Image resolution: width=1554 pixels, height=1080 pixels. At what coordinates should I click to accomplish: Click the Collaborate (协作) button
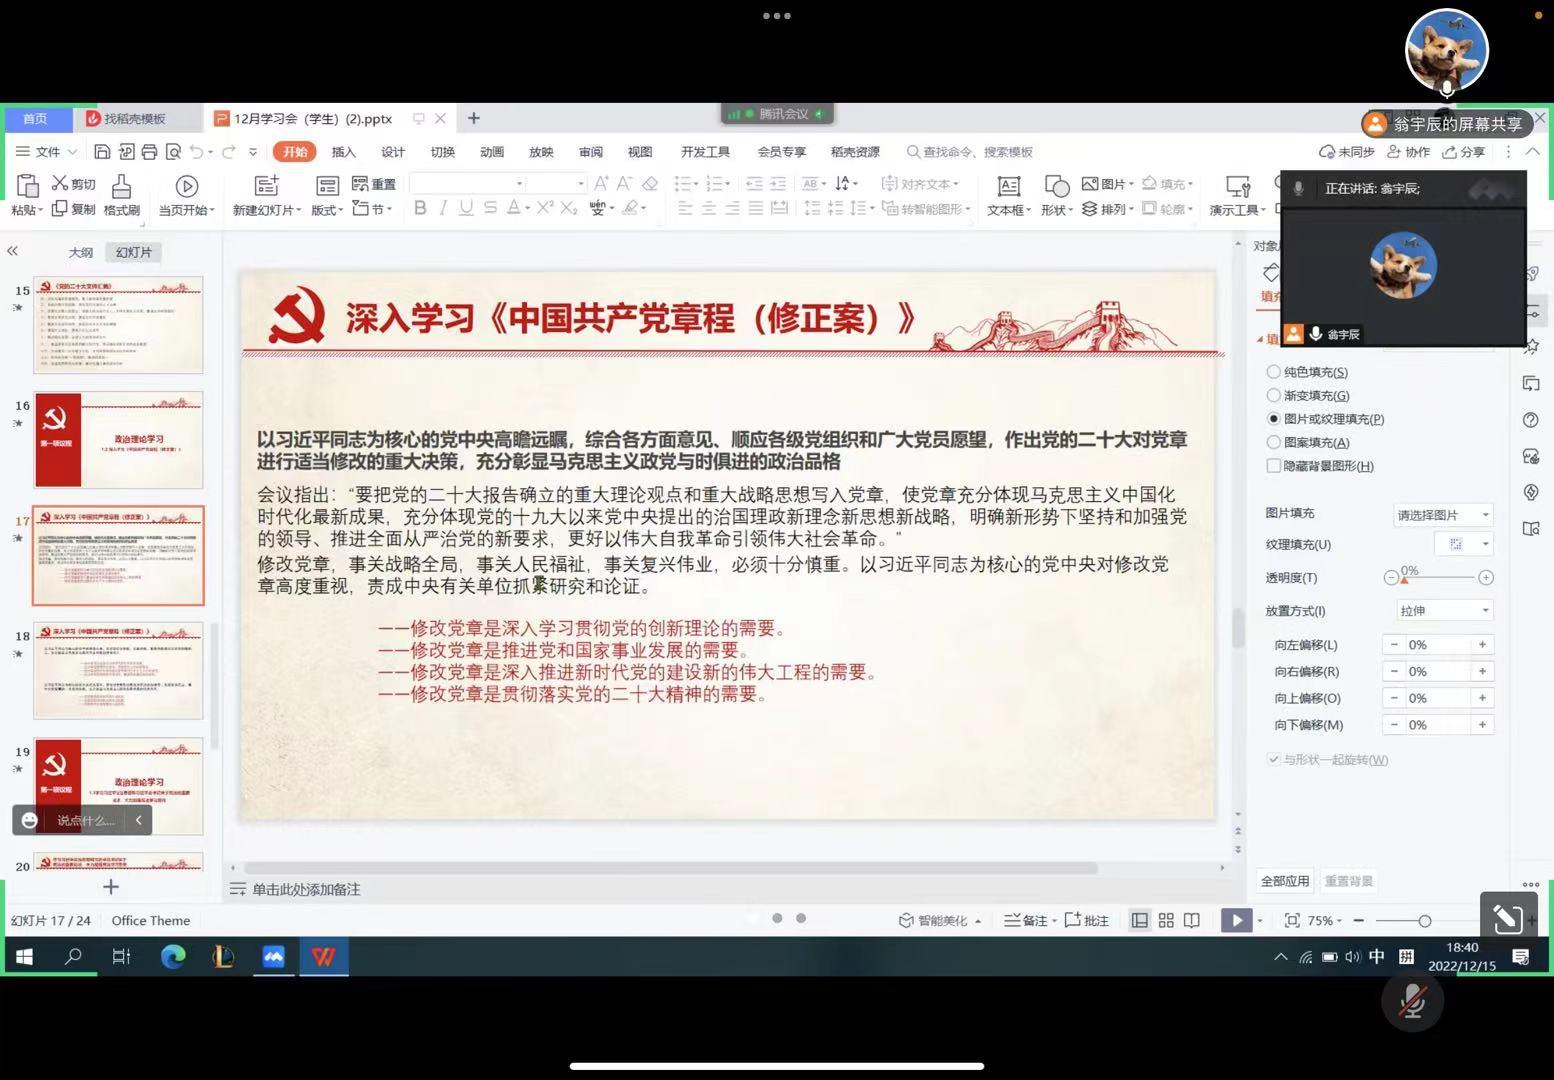pyautogui.click(x=1408, y=152)
